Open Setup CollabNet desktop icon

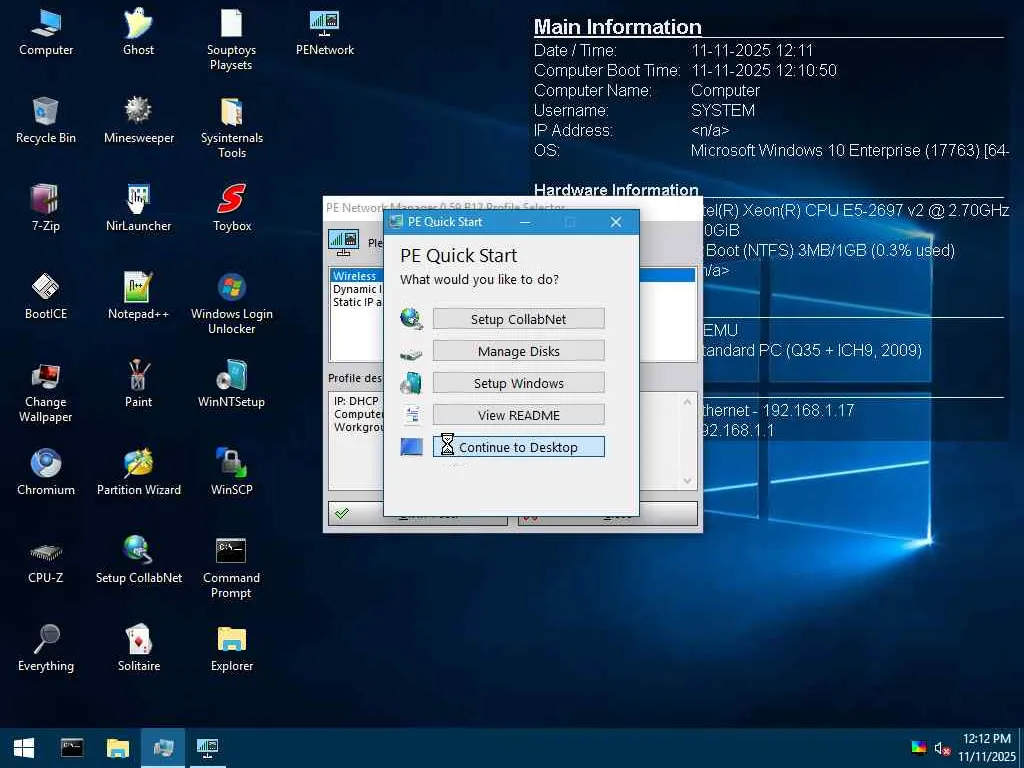138,560
